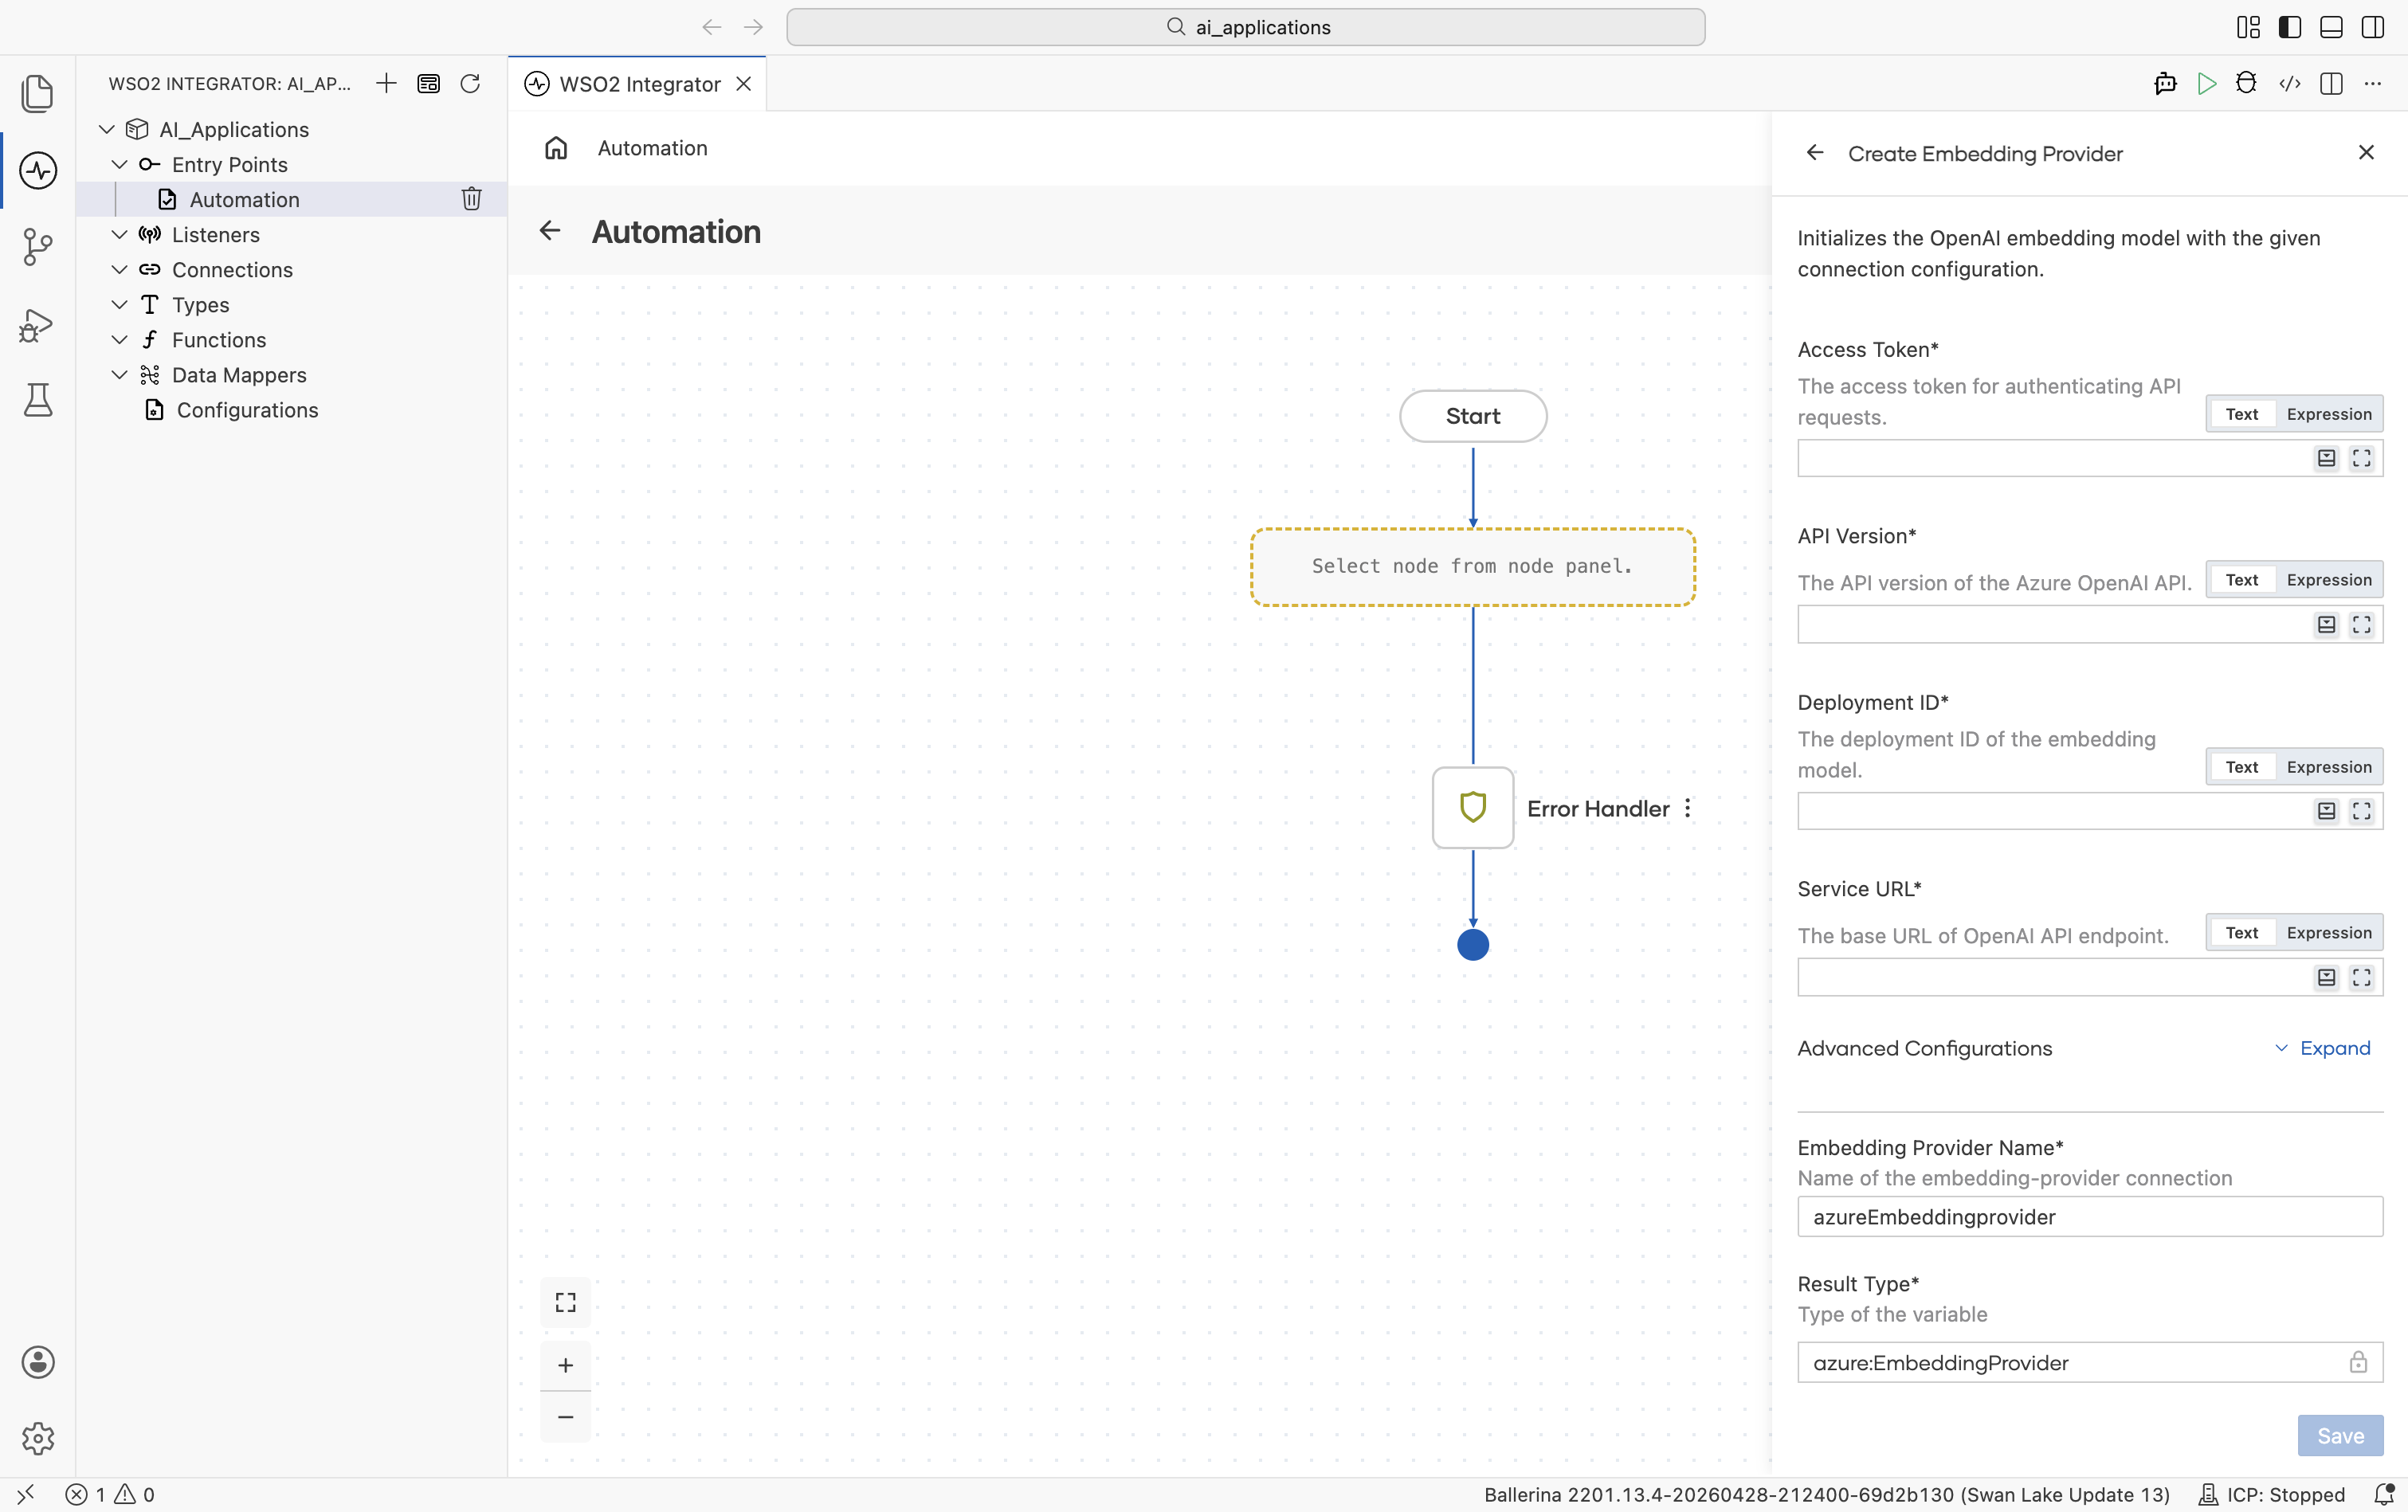Viewport: 2408px width, 1512px height.
Task: Switch Access Token to Expression mode
Action: tap(2329, 414)
